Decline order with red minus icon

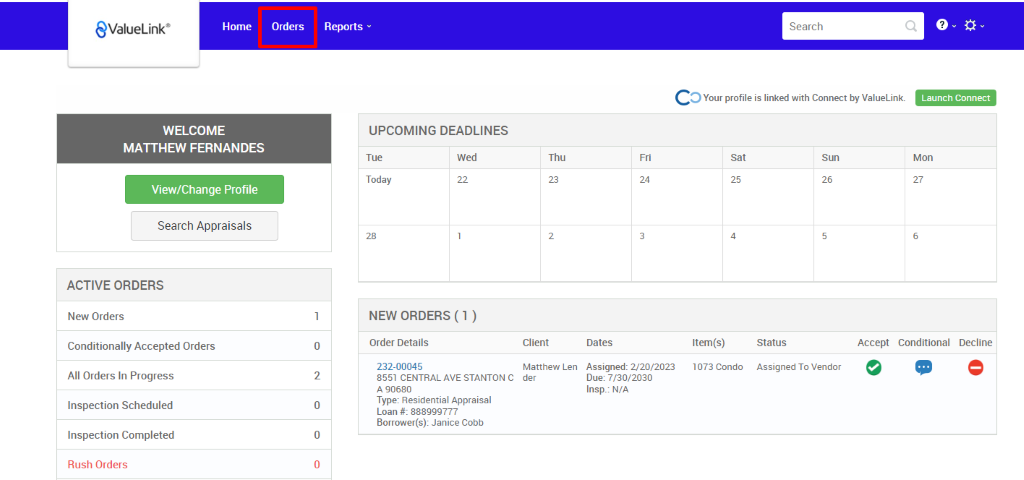[x=975, y=368]
